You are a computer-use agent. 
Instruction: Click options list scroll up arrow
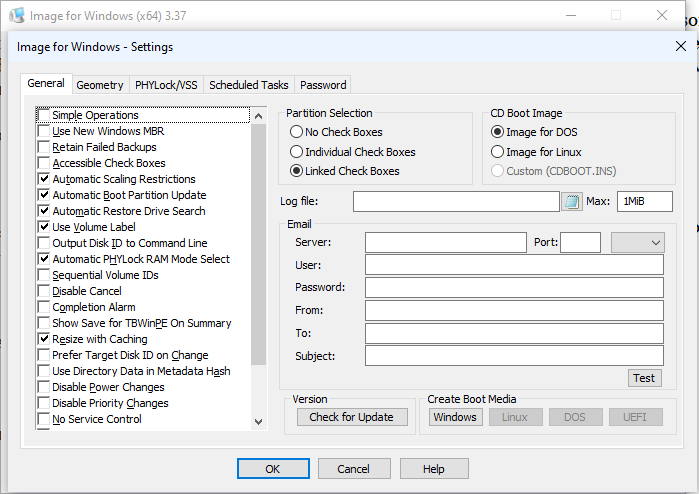pos(259,116)
